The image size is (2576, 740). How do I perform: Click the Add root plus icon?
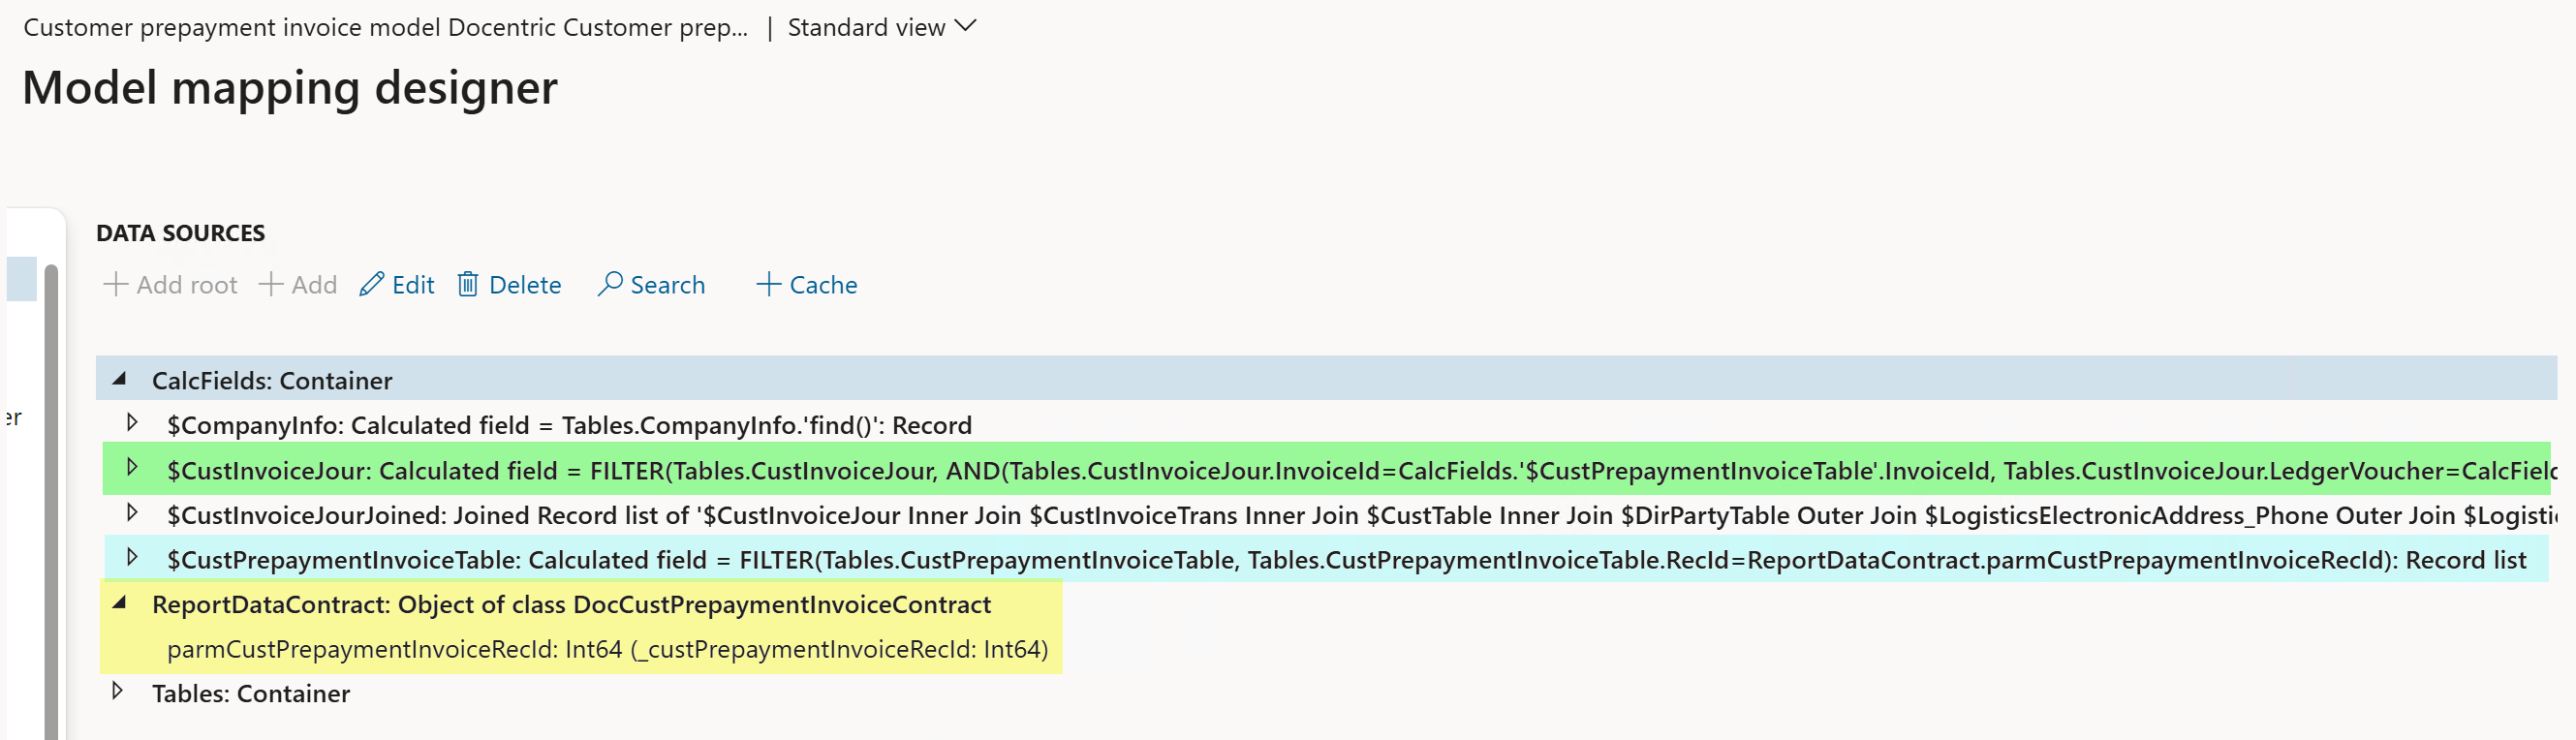coord(116,285)
